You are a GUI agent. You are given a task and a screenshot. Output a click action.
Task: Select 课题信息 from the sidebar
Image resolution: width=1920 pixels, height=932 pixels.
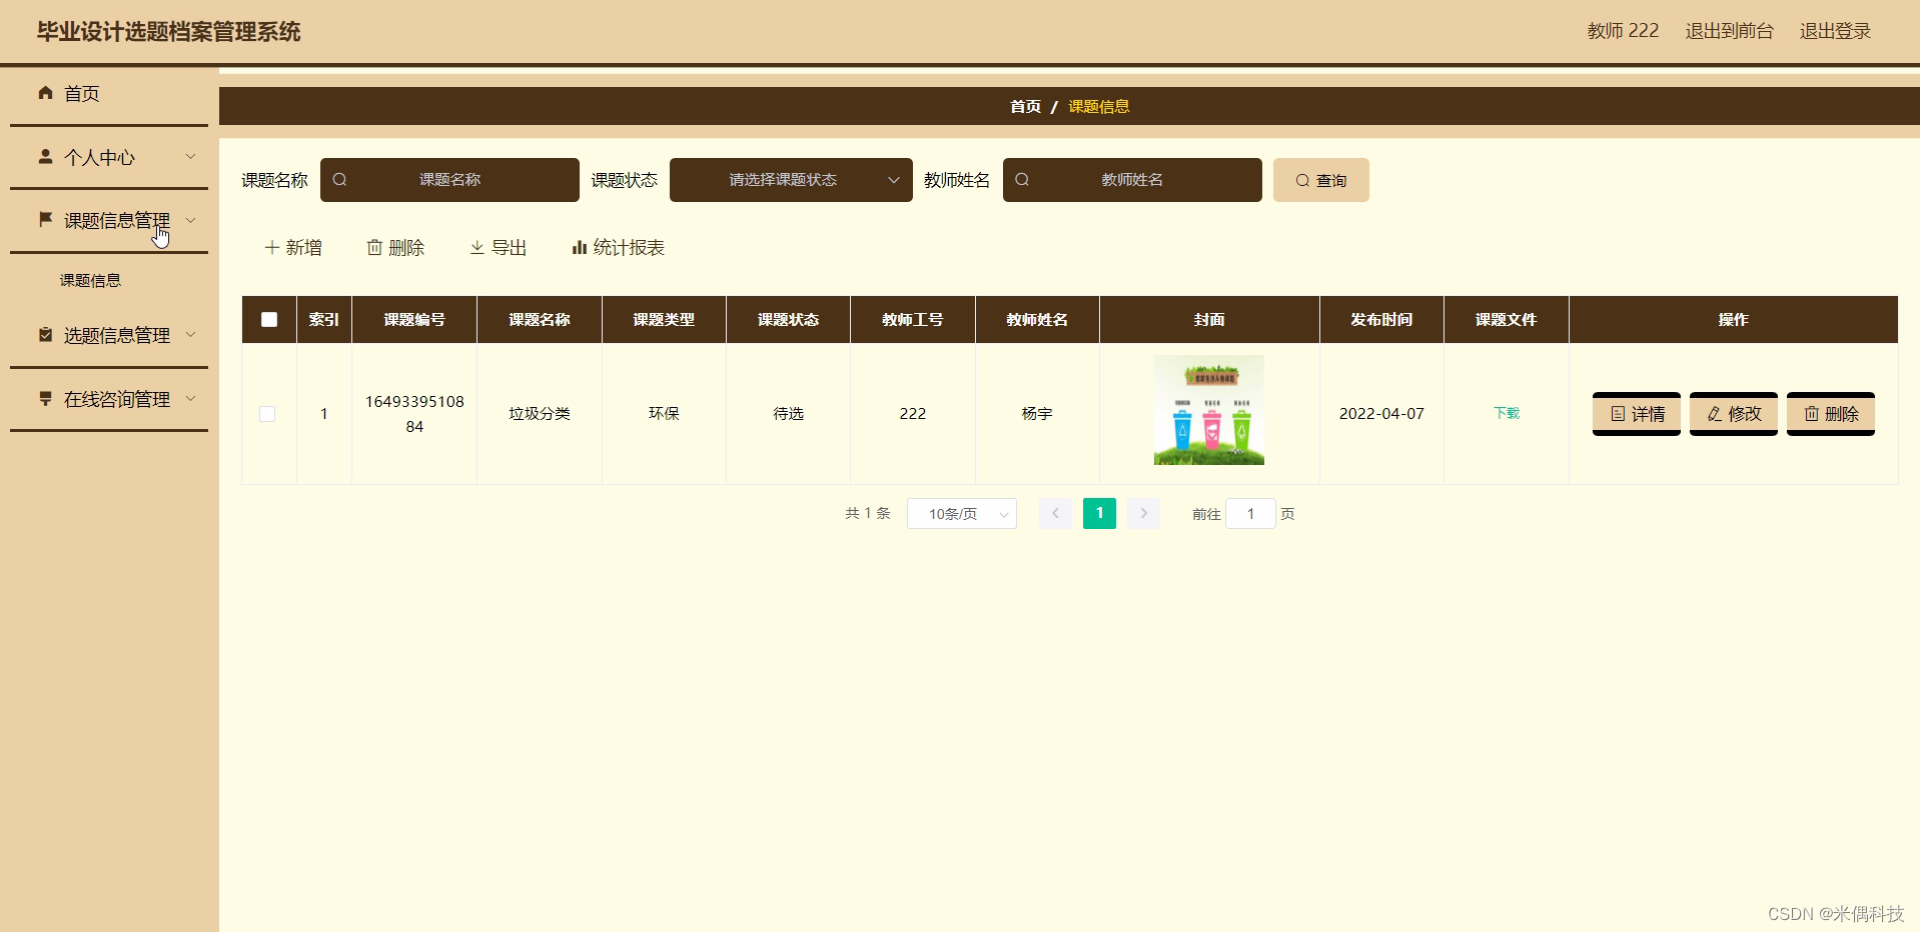pos(91,280)
